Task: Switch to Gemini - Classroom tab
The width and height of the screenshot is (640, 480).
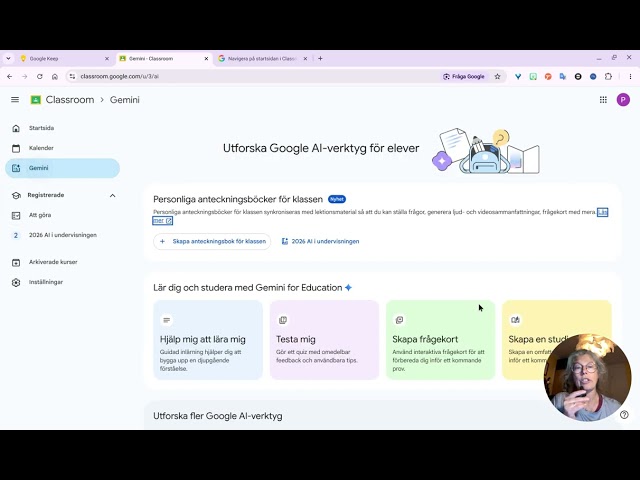Action: pyautogui.click(x=163, y=58)
